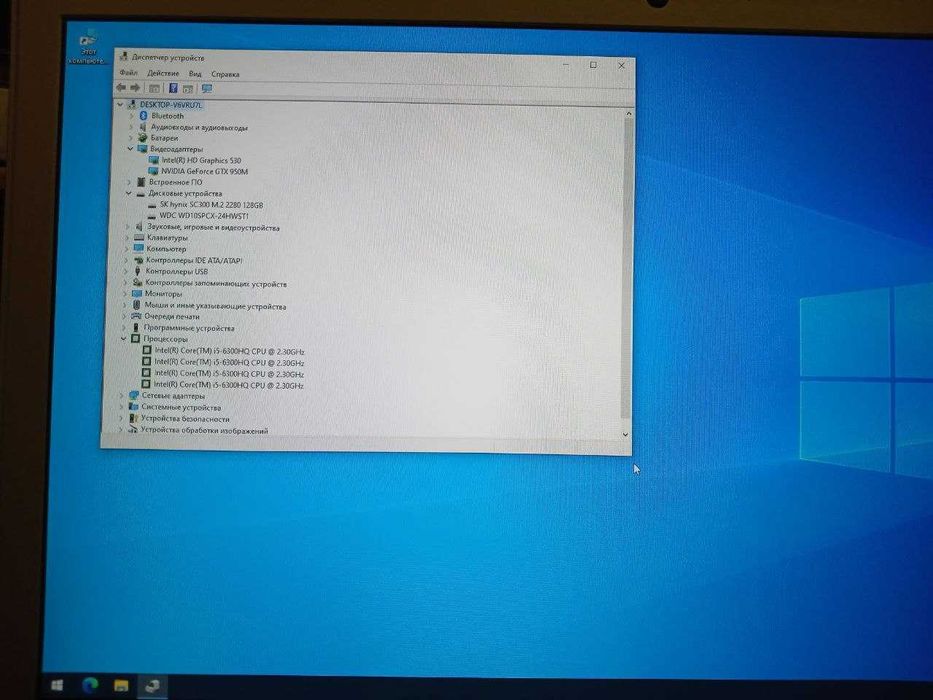This screenshot has height=700, width=933.
Task: Collapse the Видеоадаптеры category
Action: click(130, 149)
